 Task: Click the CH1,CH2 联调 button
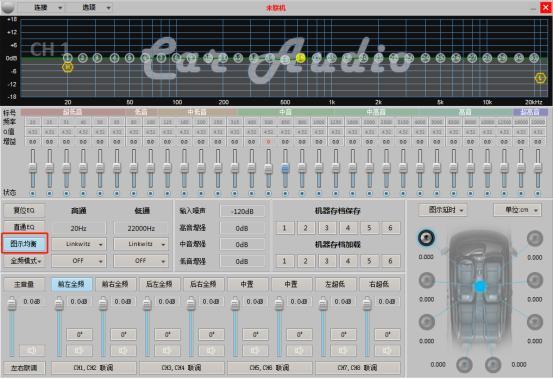tap(94, 368)
